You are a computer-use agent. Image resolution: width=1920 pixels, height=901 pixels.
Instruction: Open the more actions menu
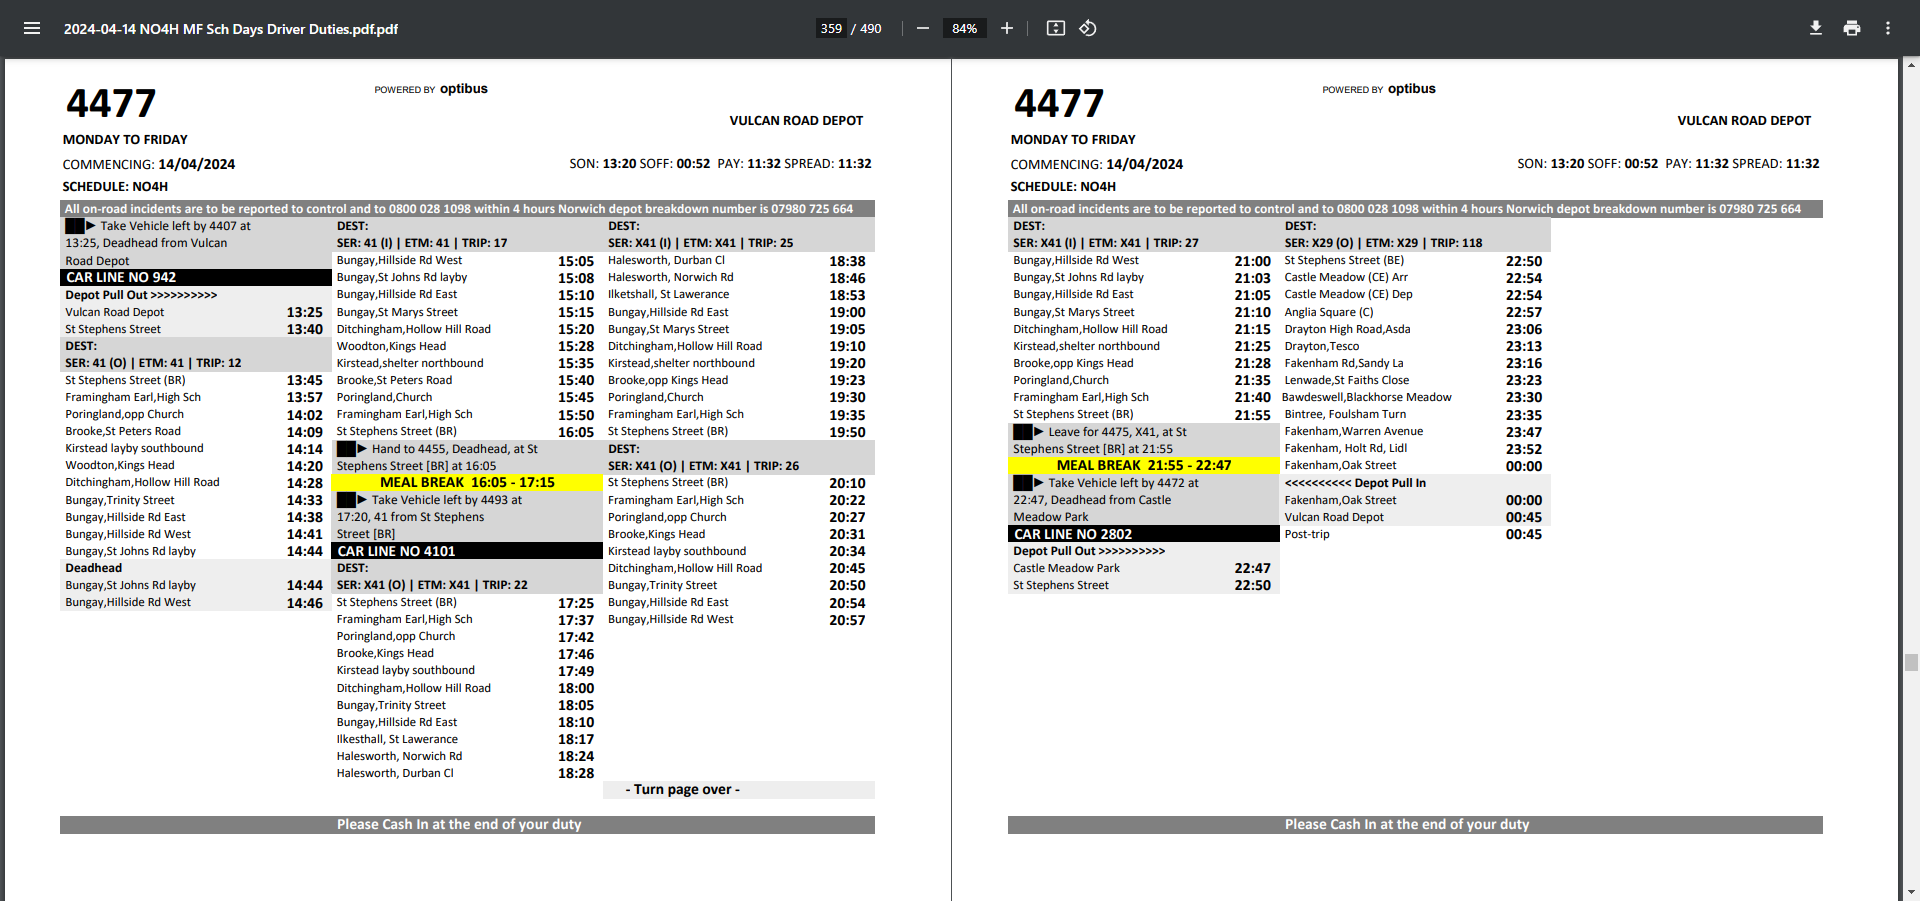click(1888, 28)
